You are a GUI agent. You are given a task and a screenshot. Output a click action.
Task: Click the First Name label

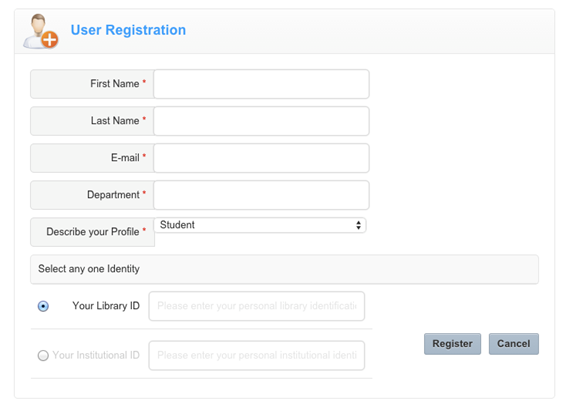coord(115,84)
